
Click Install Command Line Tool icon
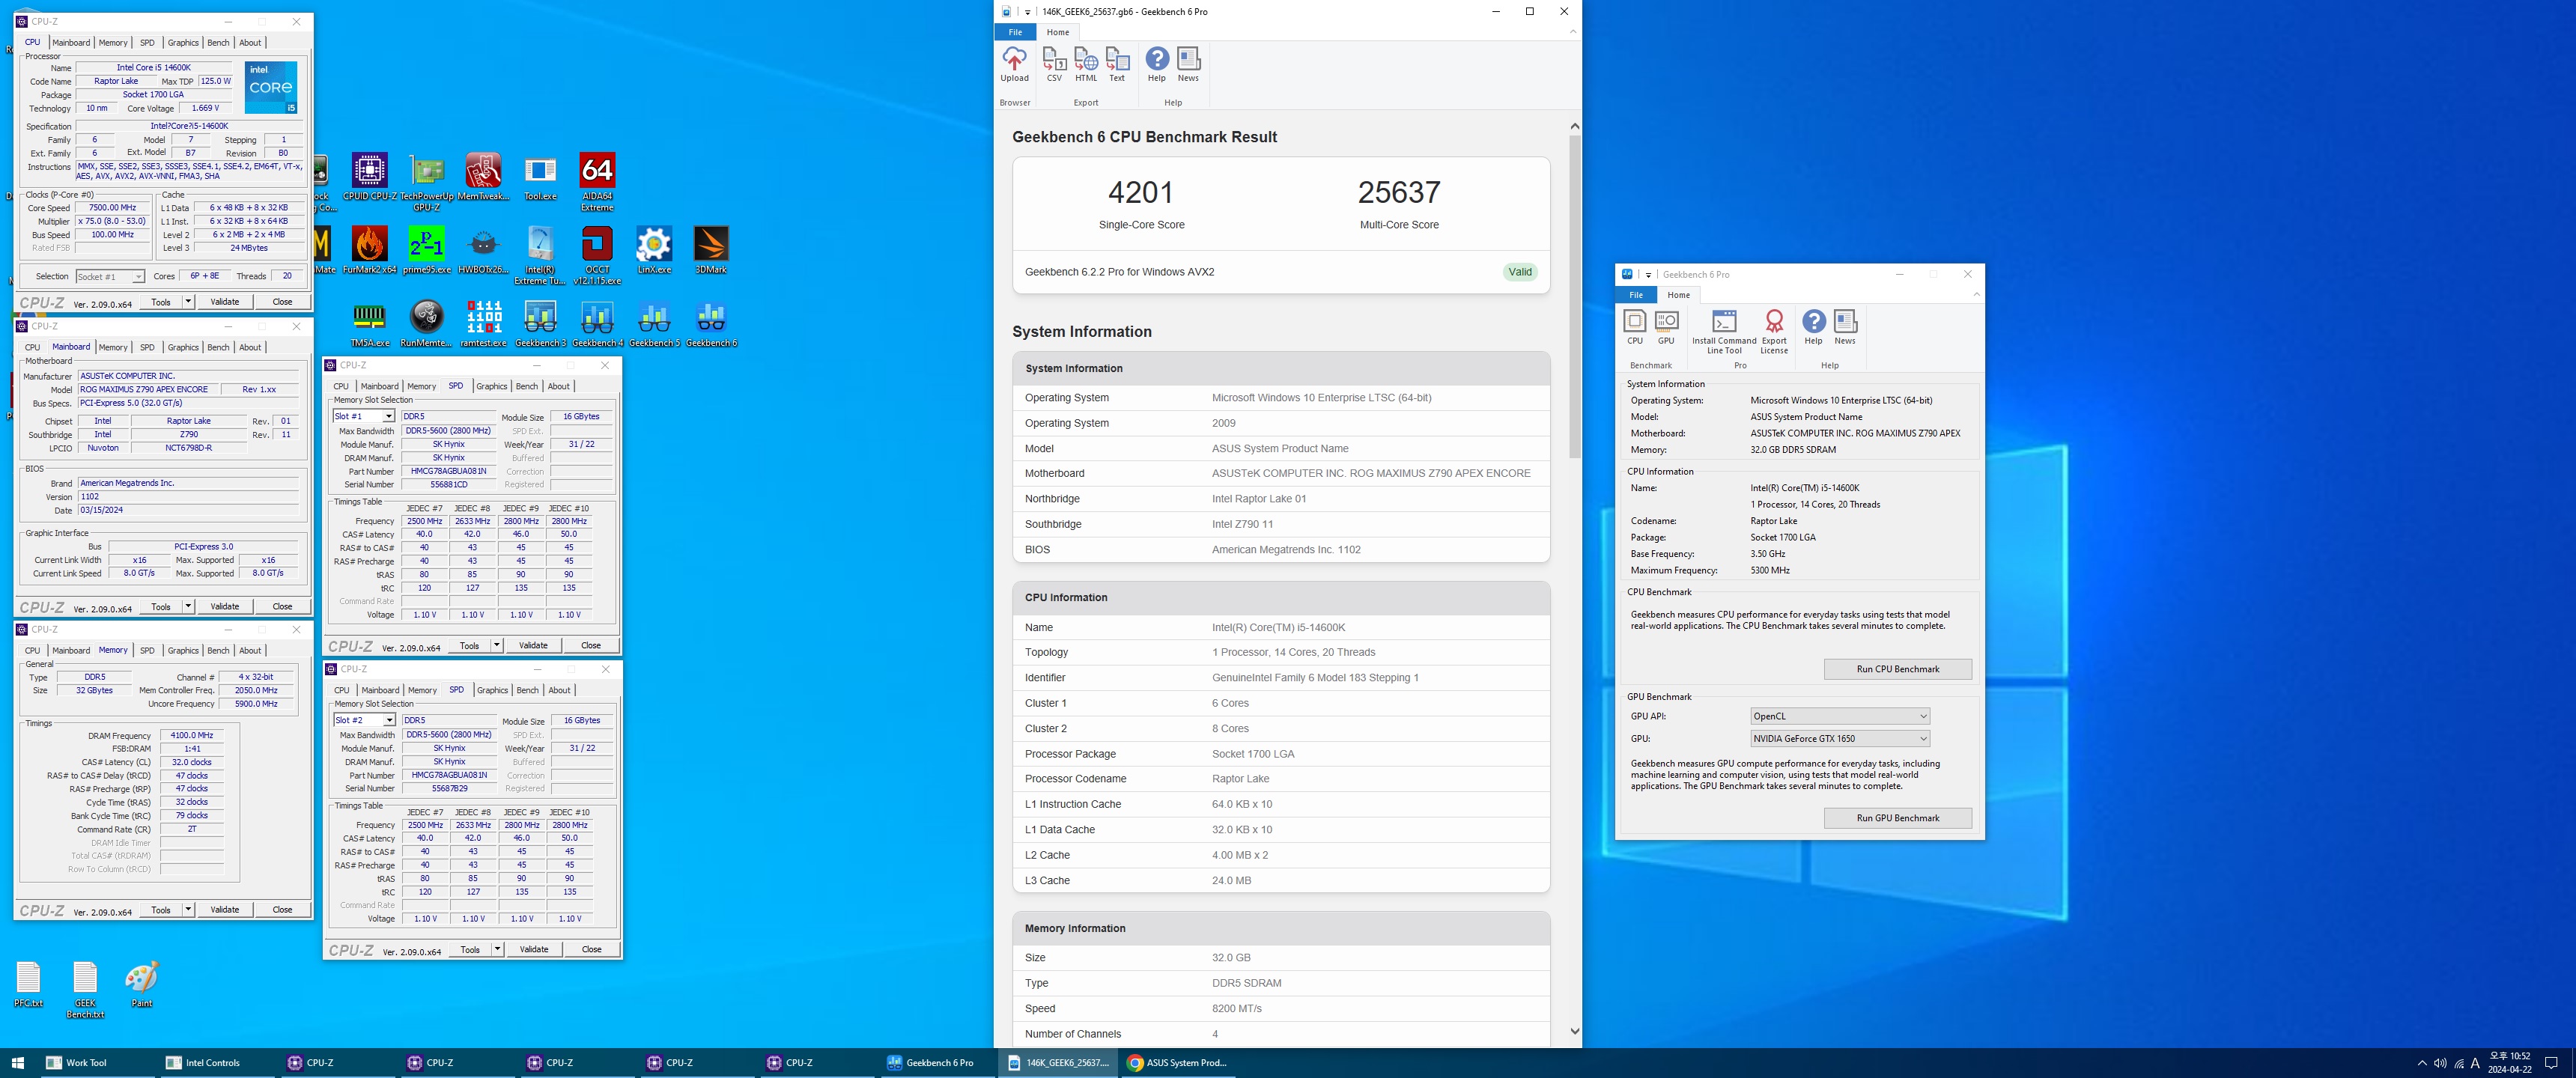click(1724, 331)
